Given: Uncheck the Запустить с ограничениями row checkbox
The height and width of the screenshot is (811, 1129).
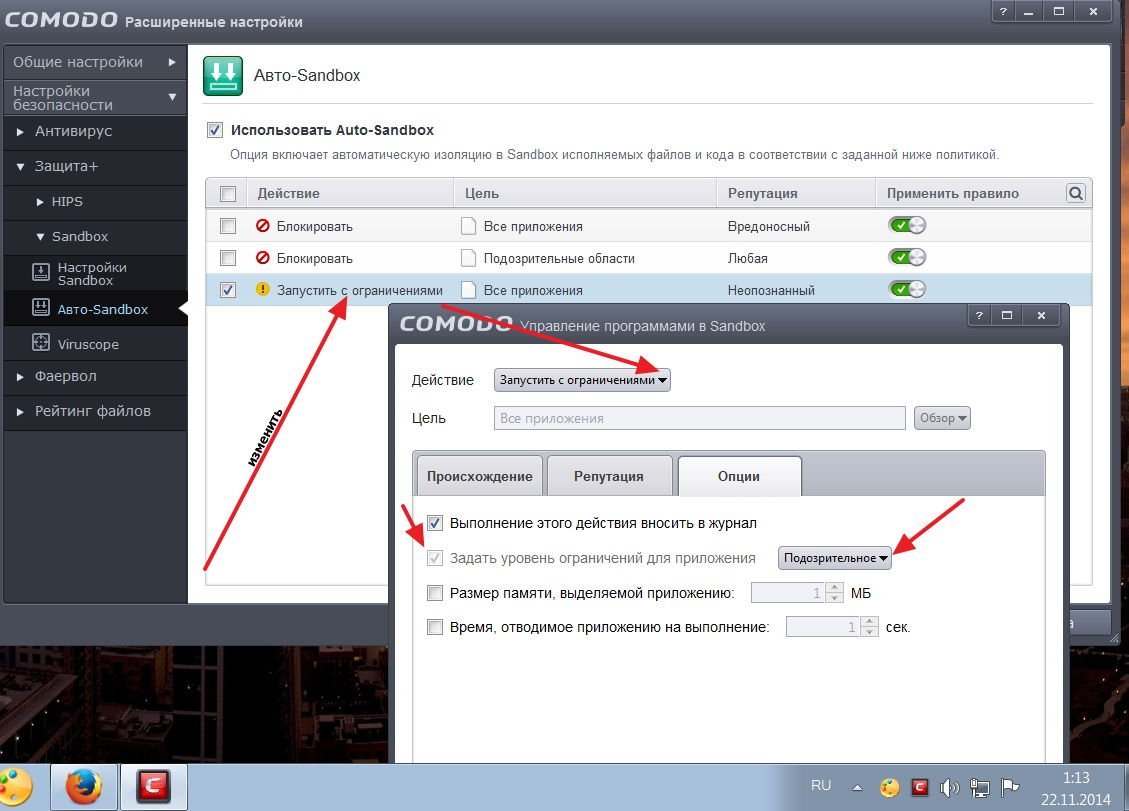Looking at the screenshot, I should coord(228,290).
